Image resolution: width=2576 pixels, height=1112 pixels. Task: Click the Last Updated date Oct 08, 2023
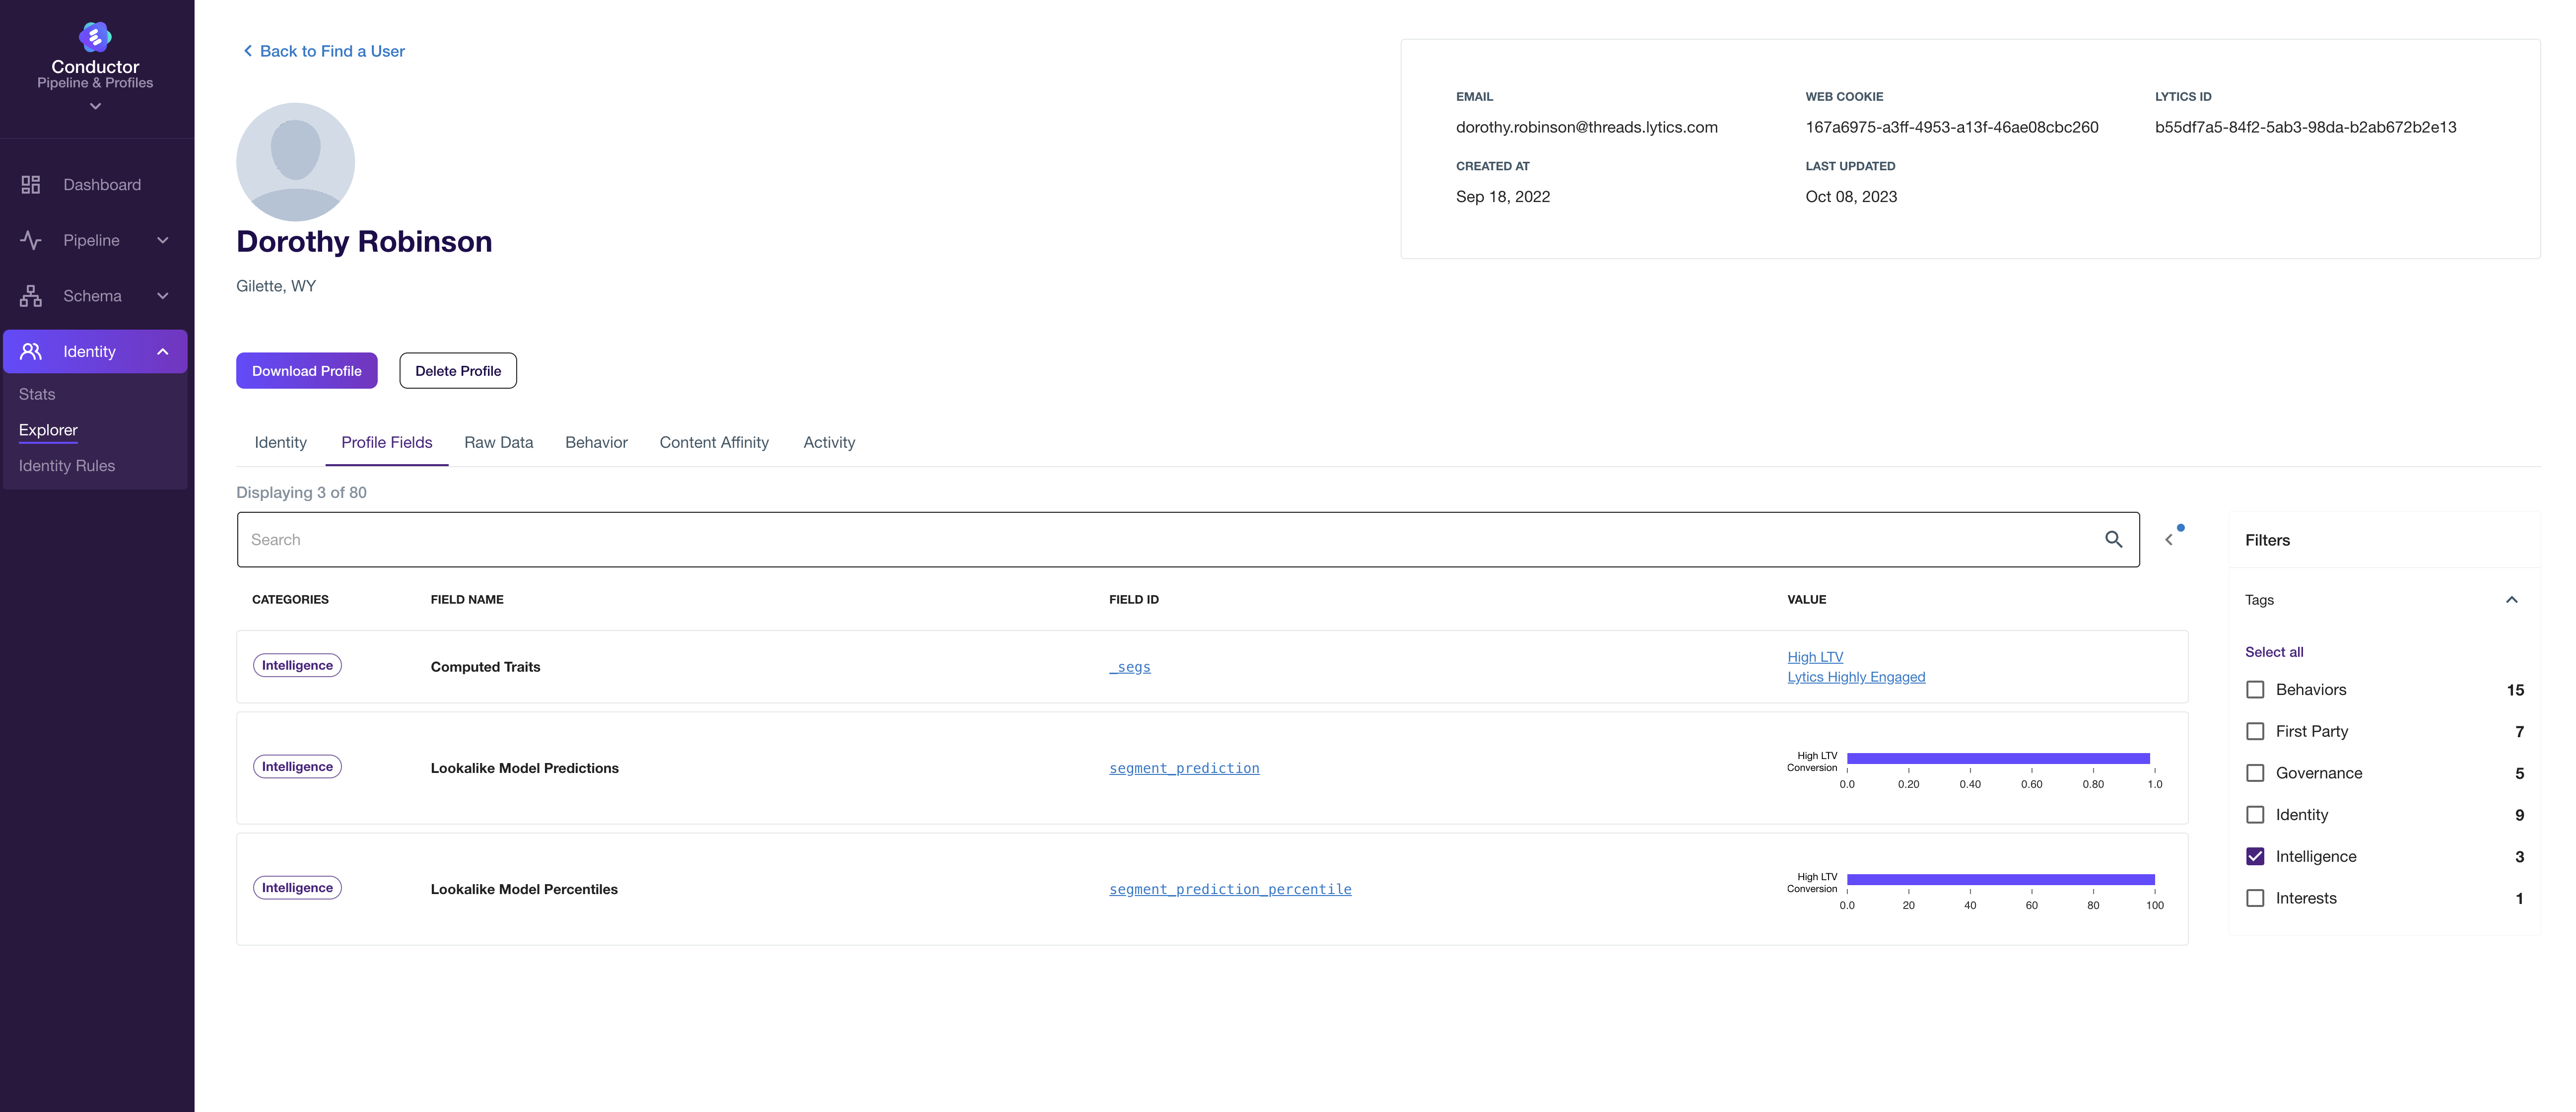coord(1850,196)
